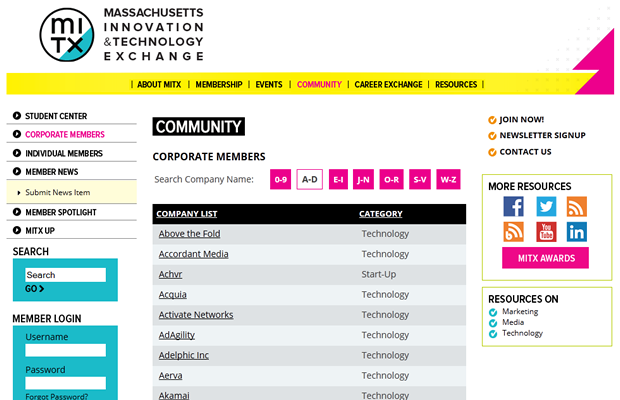Open the Twitter icon under More Resources
Image resolution: width=620 pixels, height=400 pixels.
coord(546,206)
